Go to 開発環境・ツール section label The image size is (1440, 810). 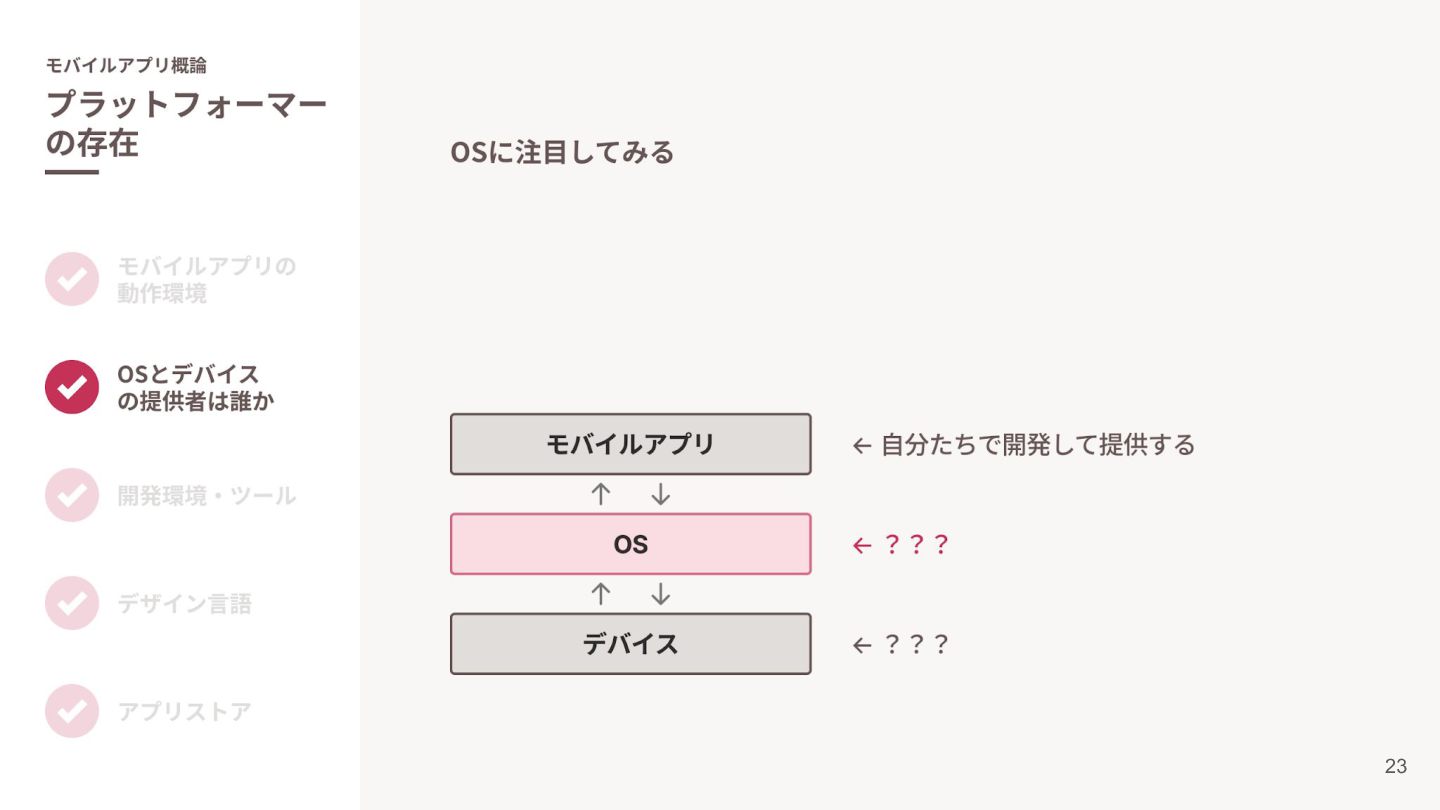coord(207,496)
